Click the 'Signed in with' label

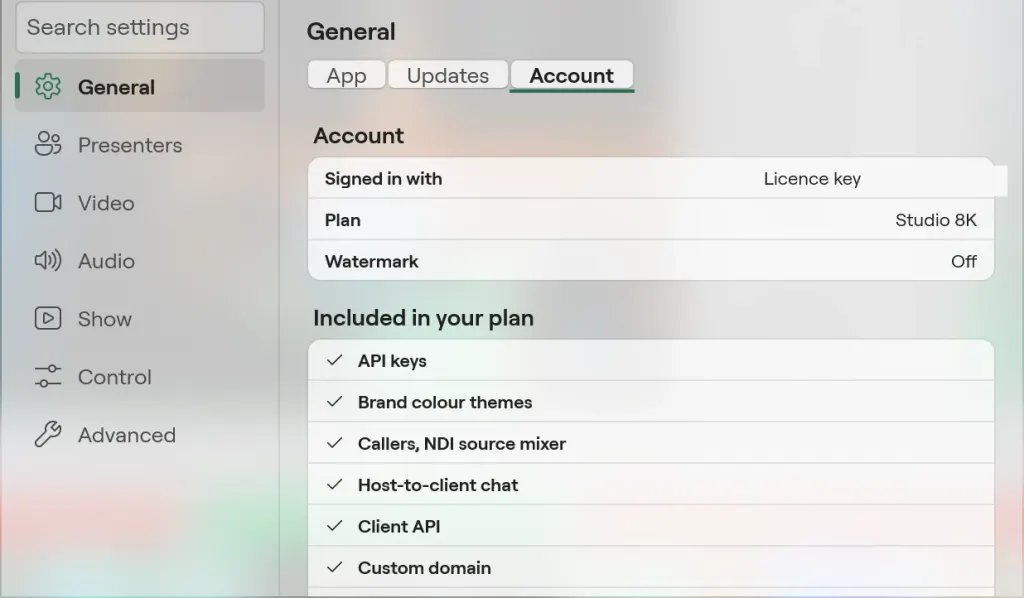click(x=383, y=179)
